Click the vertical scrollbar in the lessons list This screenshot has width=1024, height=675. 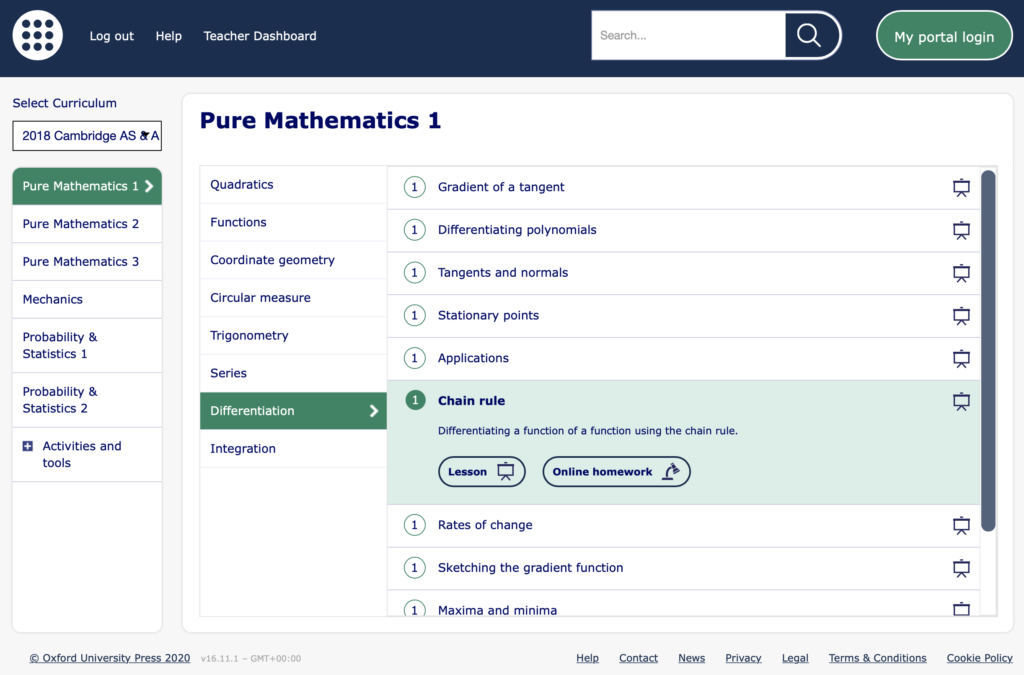(x=988, y=350)
